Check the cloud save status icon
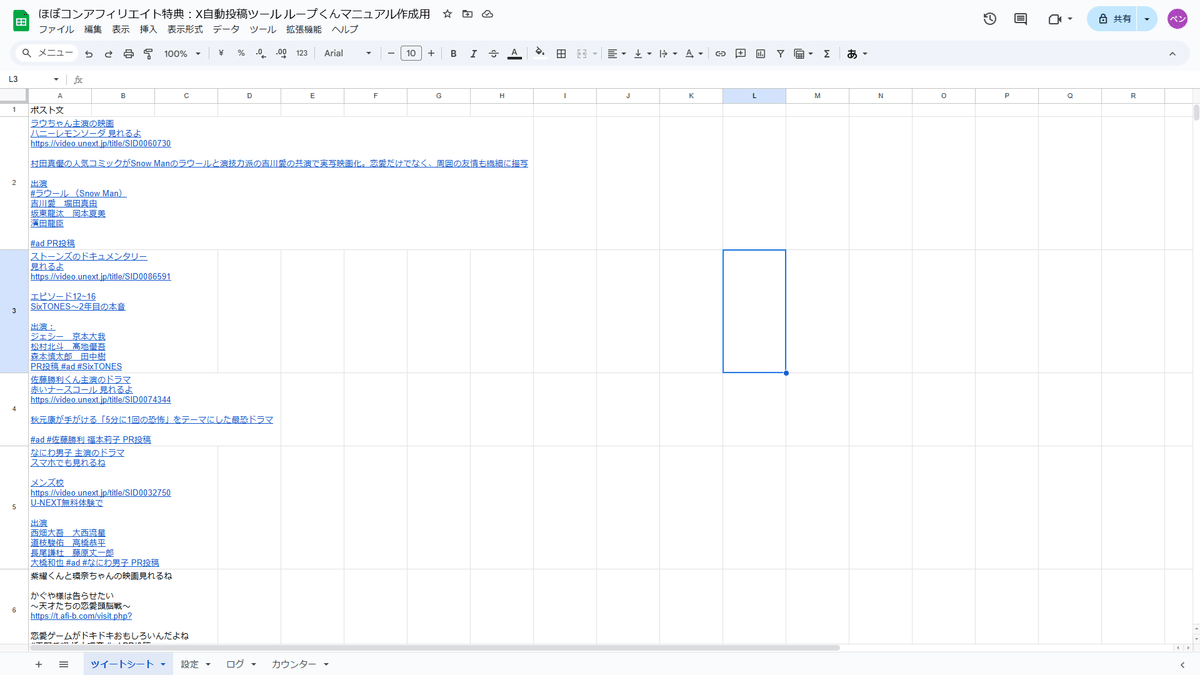The width and height of the screenshot is (1200, 675). coord(487,14)
